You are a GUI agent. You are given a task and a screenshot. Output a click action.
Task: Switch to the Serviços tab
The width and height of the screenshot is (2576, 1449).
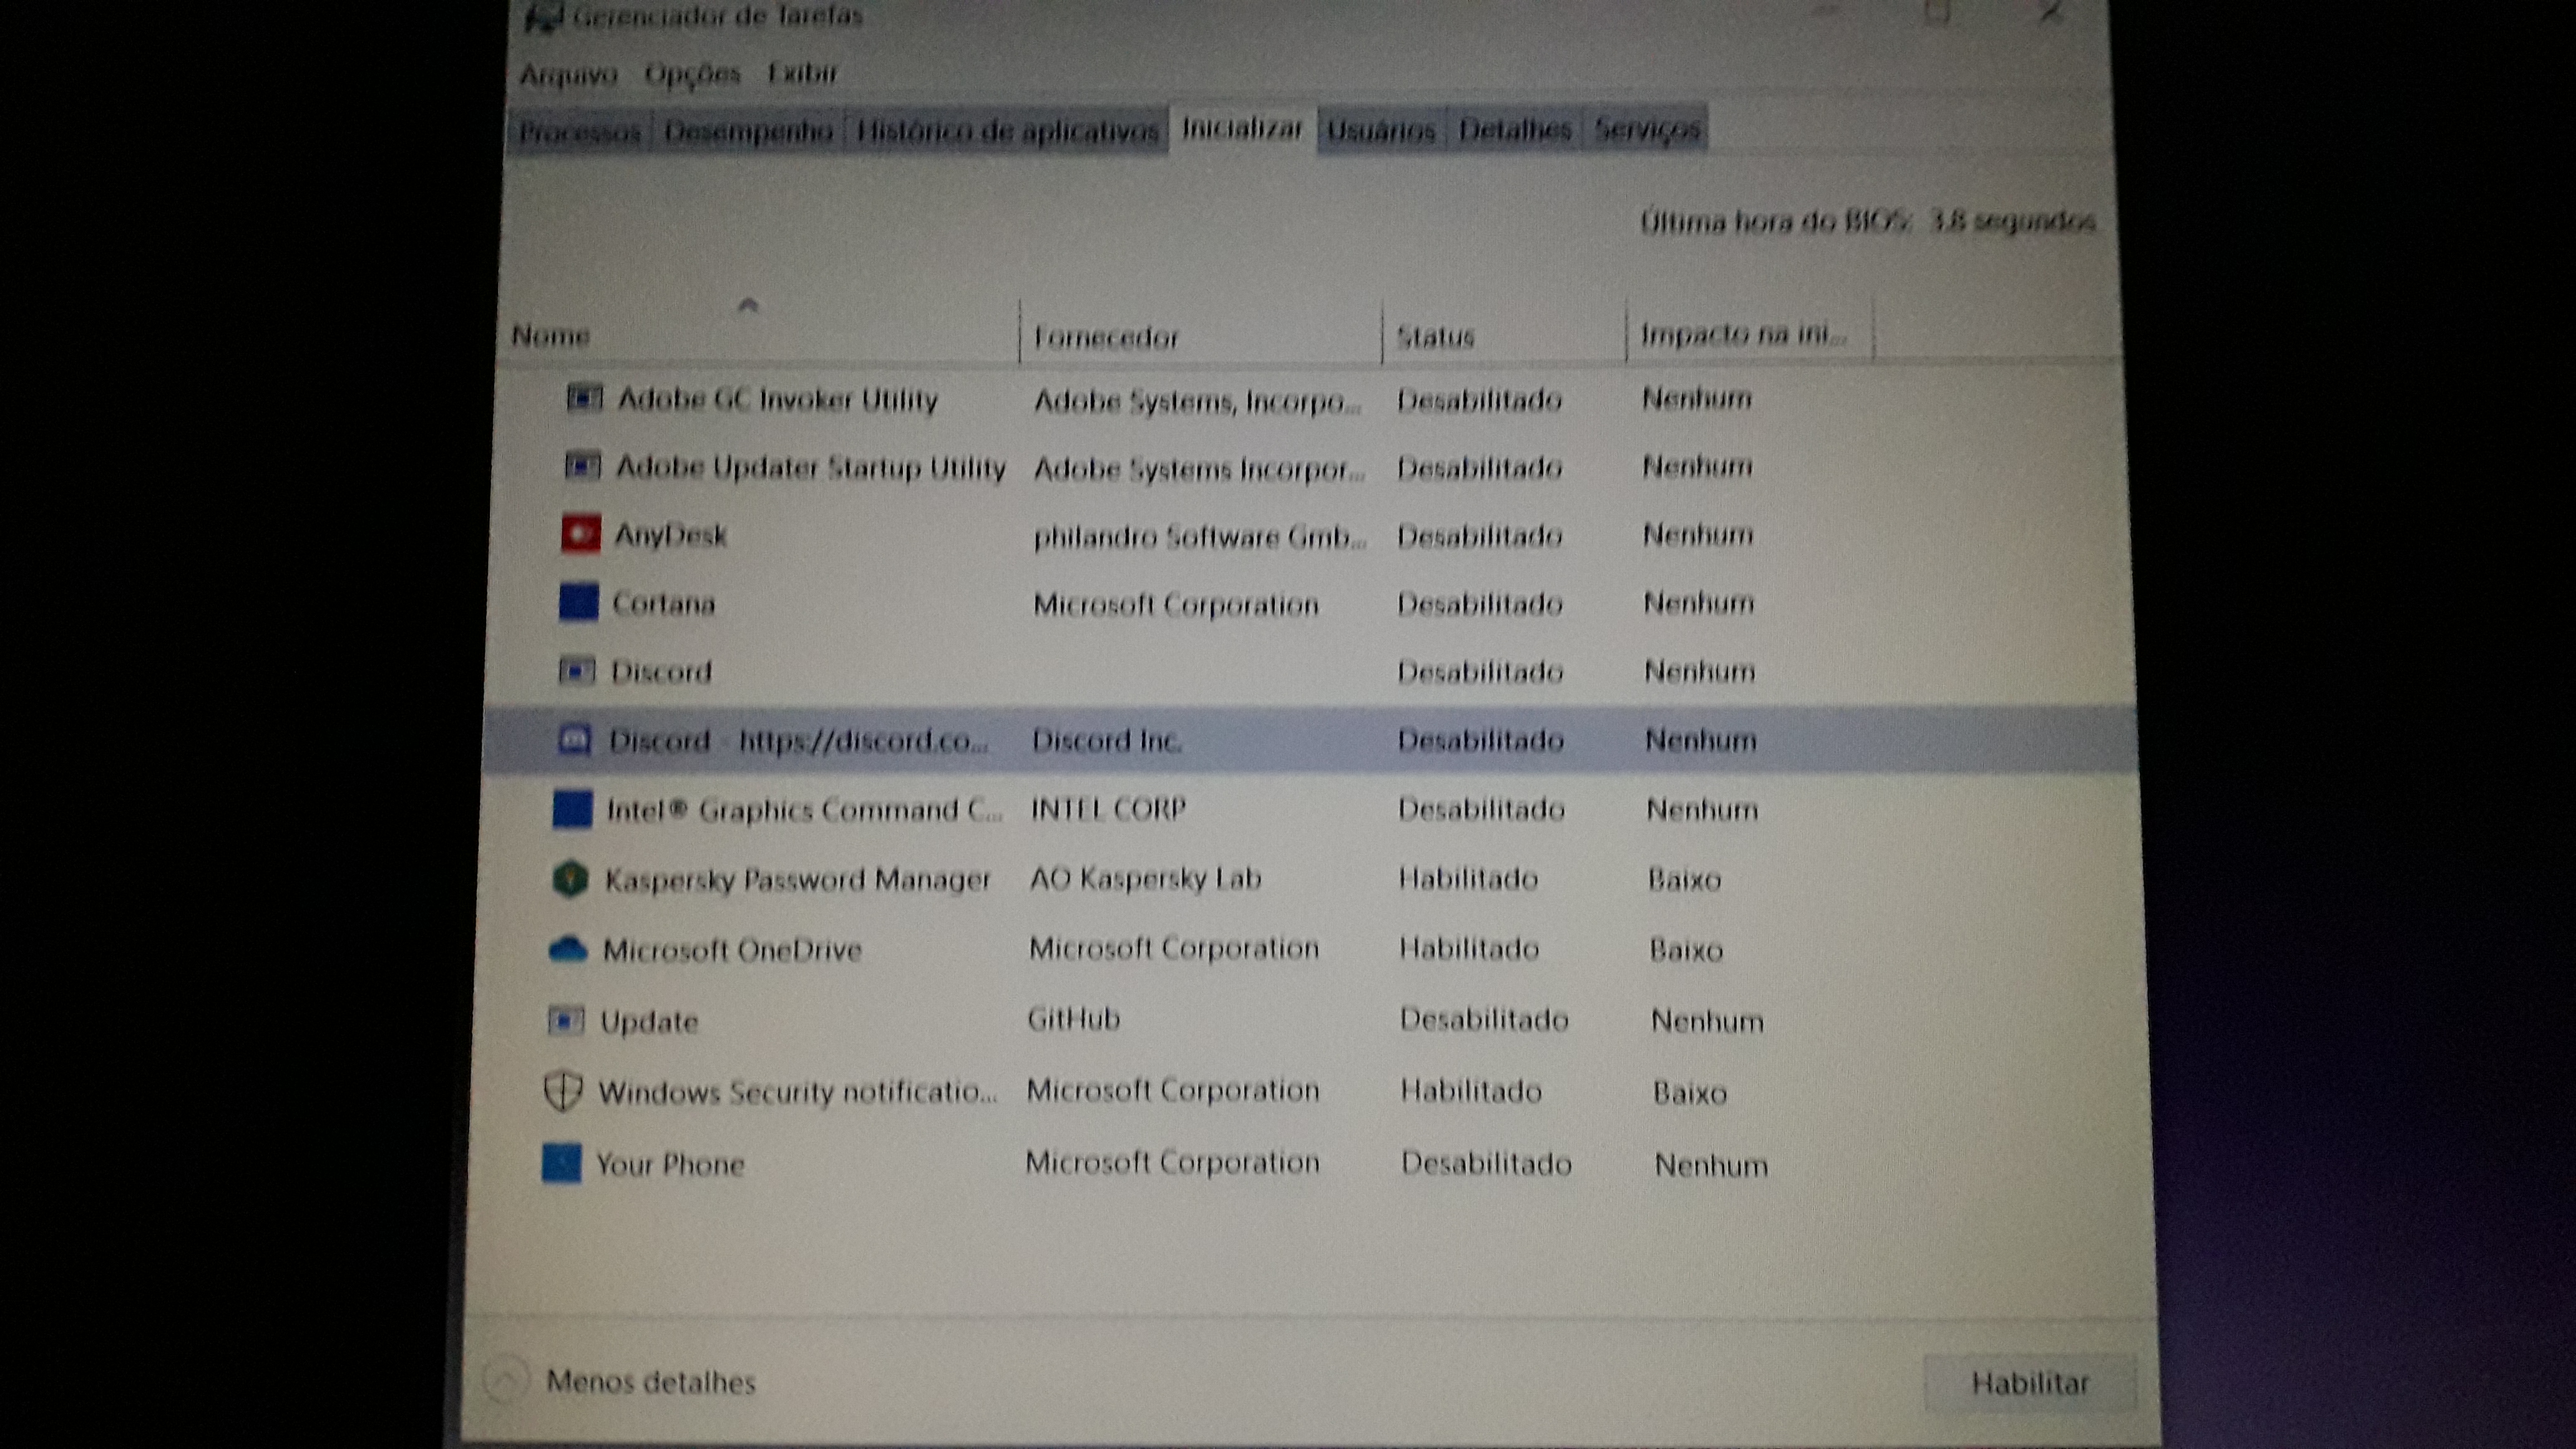point(1646,130)
